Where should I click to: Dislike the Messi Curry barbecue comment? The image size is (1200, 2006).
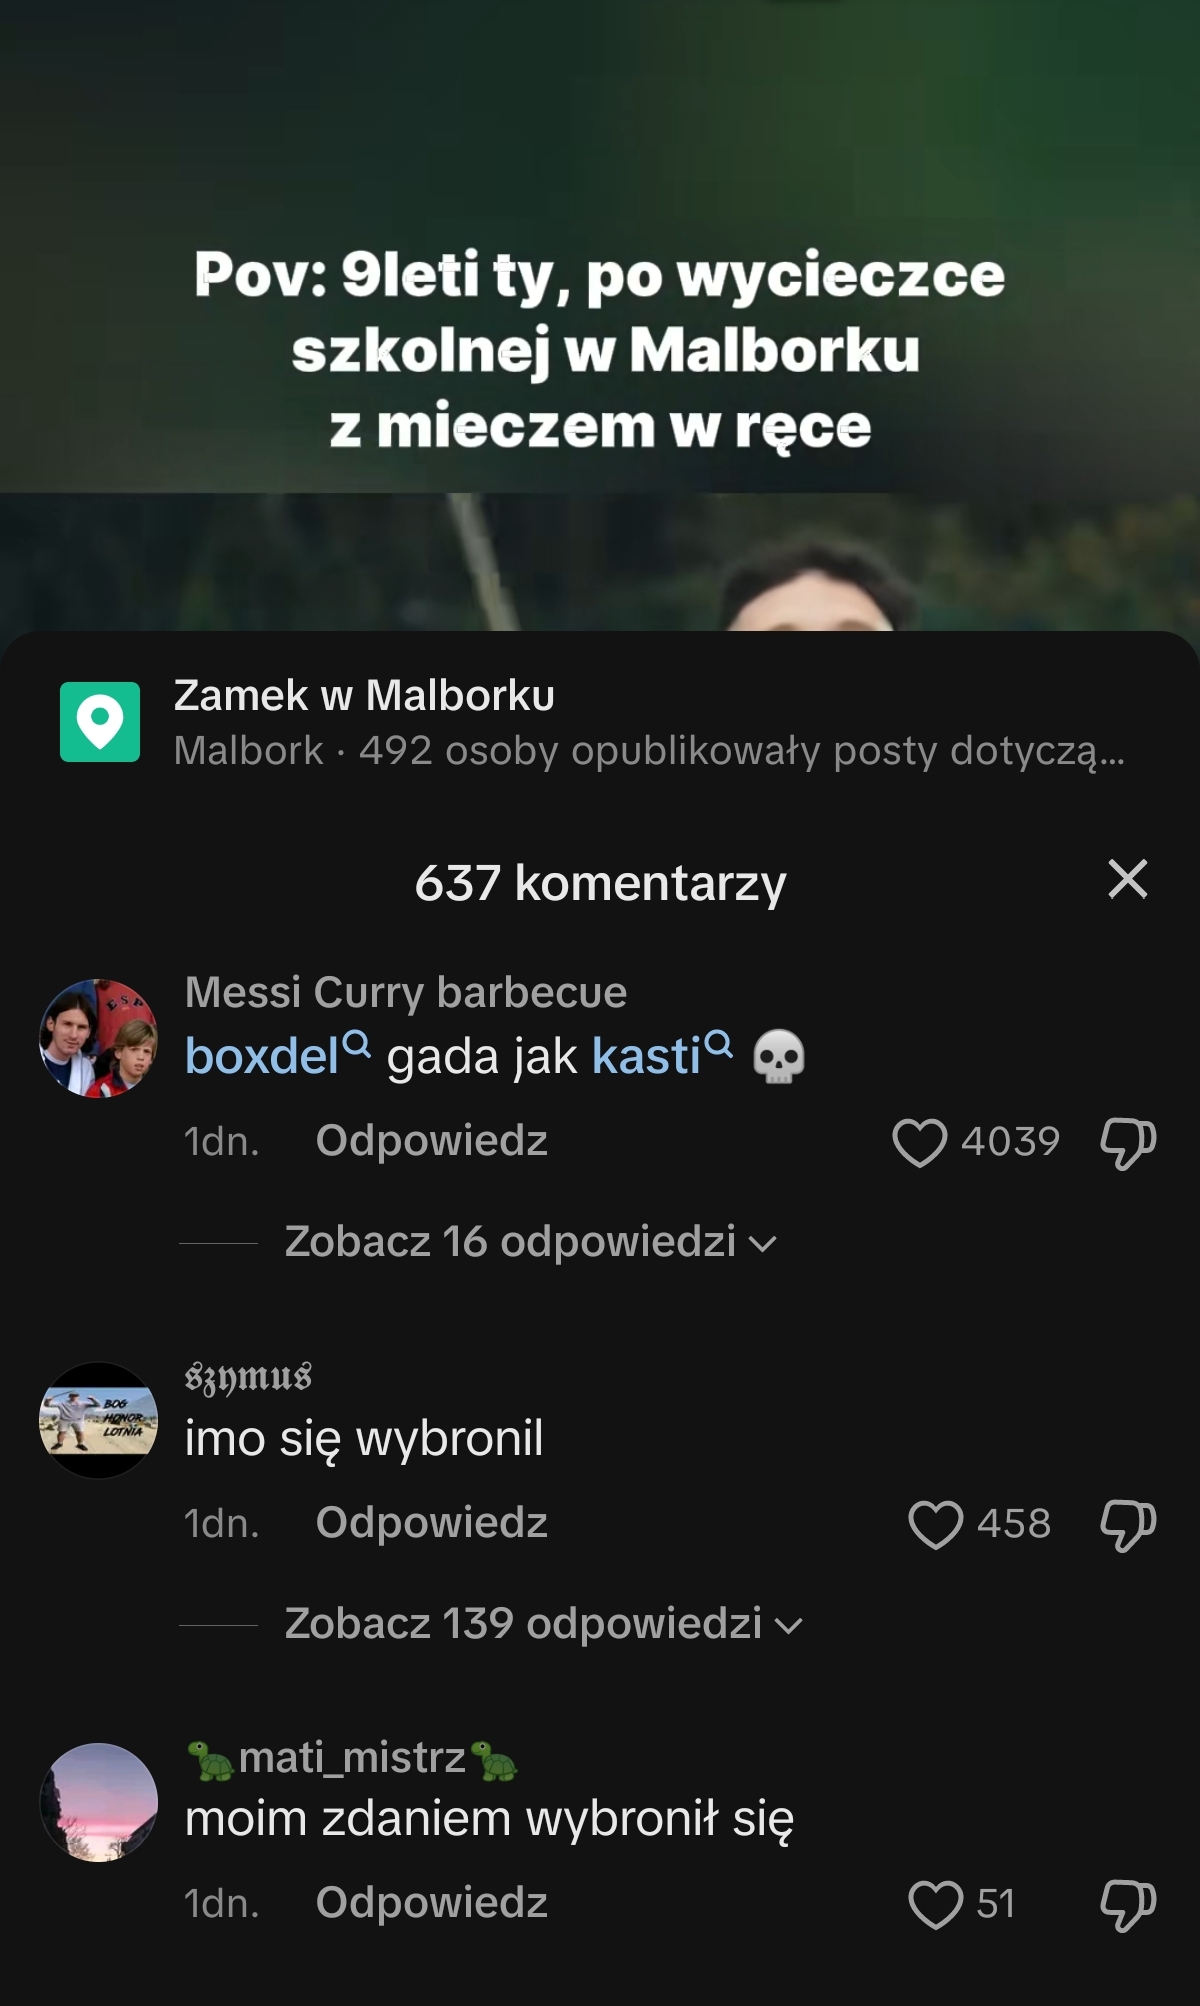[x=1128, y=1142]
